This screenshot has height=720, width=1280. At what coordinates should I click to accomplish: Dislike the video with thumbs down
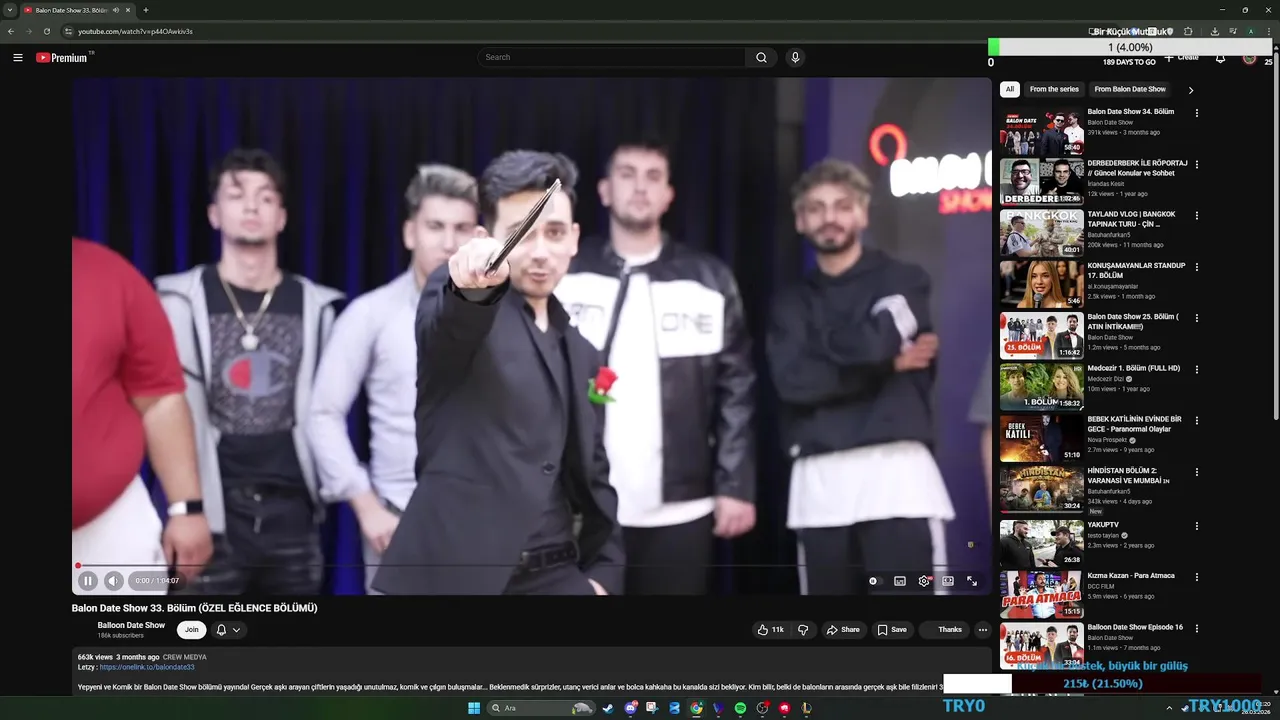point(803,630)
